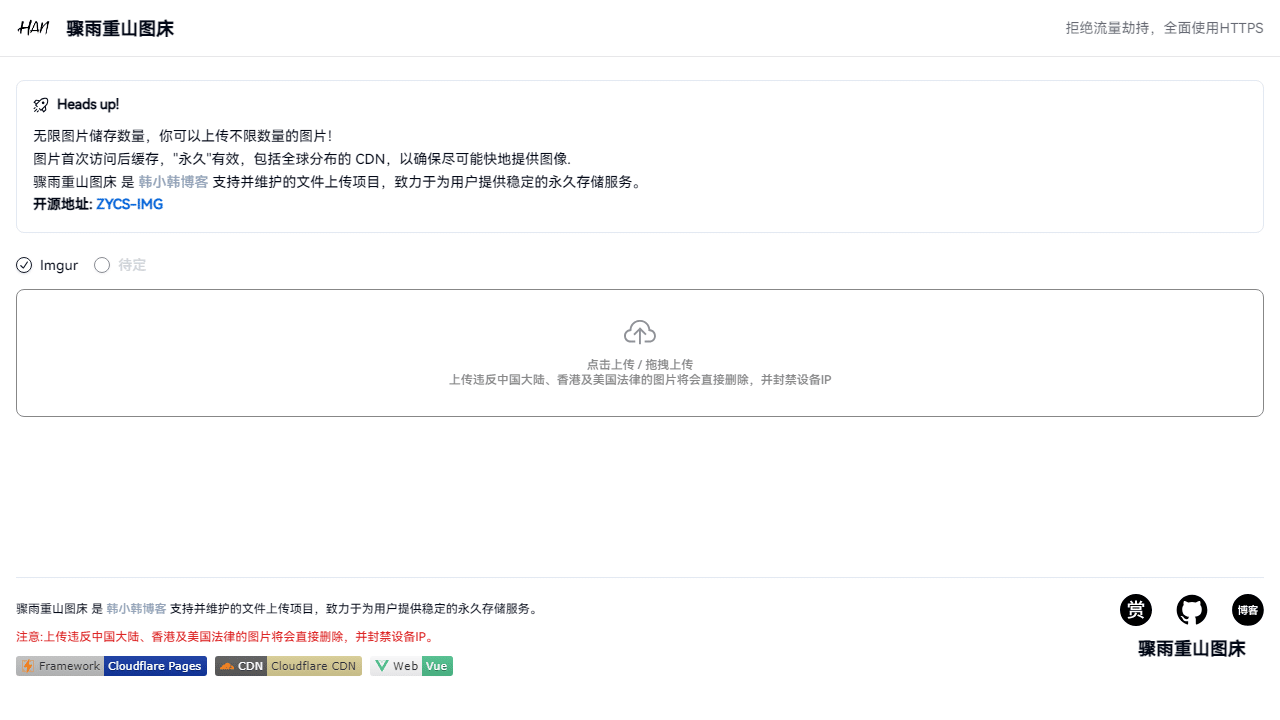Click the Heads up! notice heading

pyautogui.click(x=88, y=105)
